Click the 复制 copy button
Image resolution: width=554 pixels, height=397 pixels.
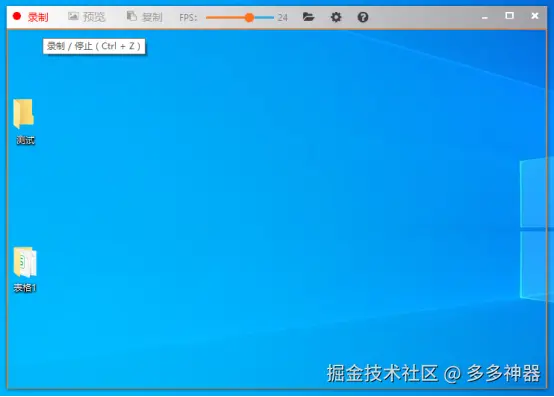pyautogui.click(x=145, y=17)
